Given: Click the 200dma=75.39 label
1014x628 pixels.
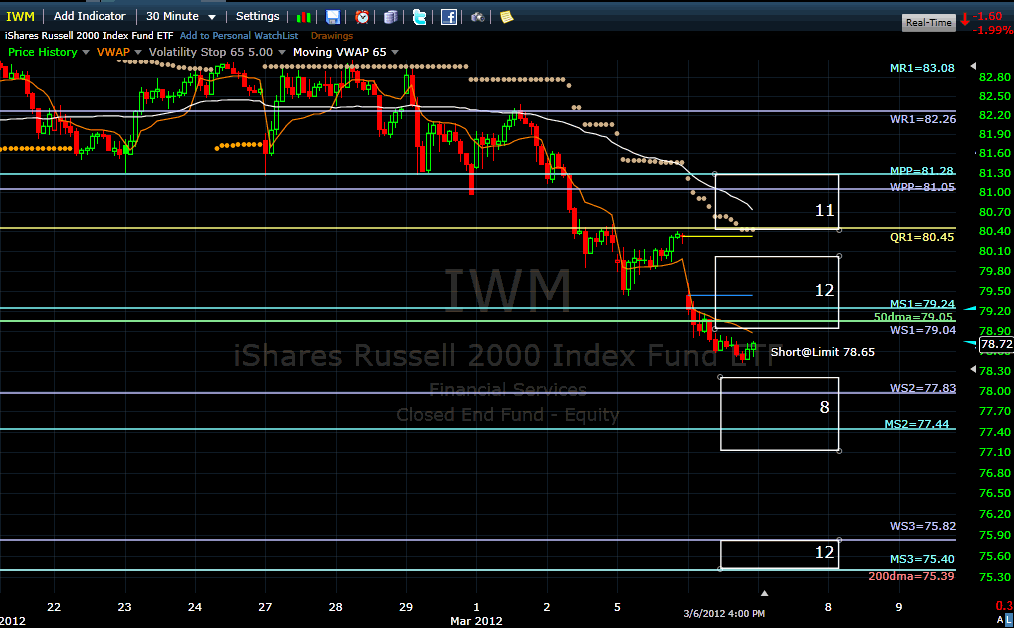Looking at the screenshot, I should (x=911, y=576).
